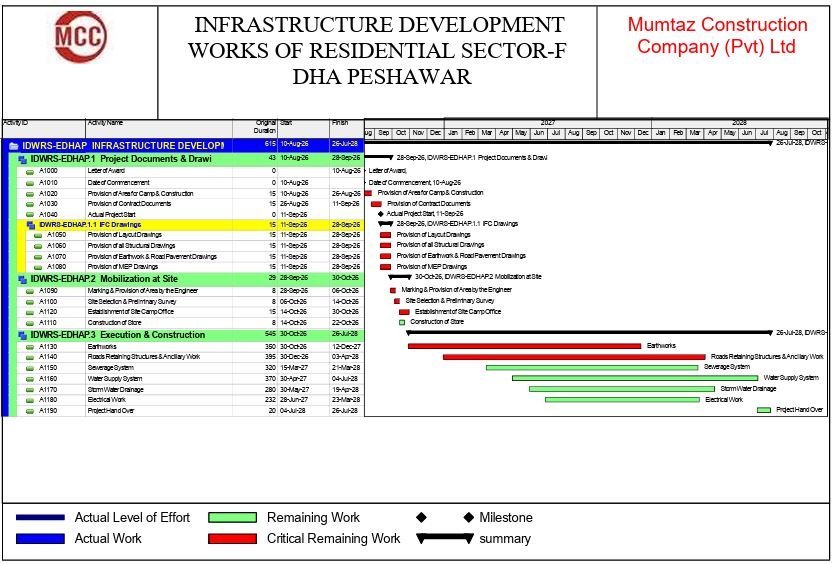The height and width of the screenshot is (564, 837).
Task: Click the Activity Name column header
Action: tap(159, 129)
